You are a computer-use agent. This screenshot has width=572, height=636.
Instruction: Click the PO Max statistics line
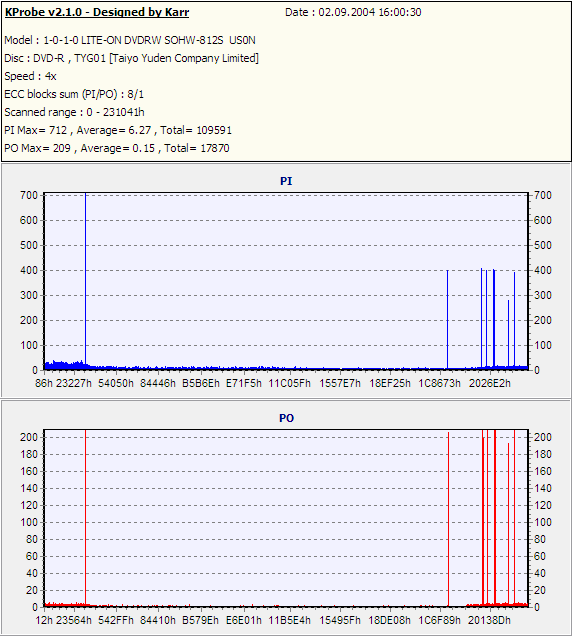coord(117,148)
